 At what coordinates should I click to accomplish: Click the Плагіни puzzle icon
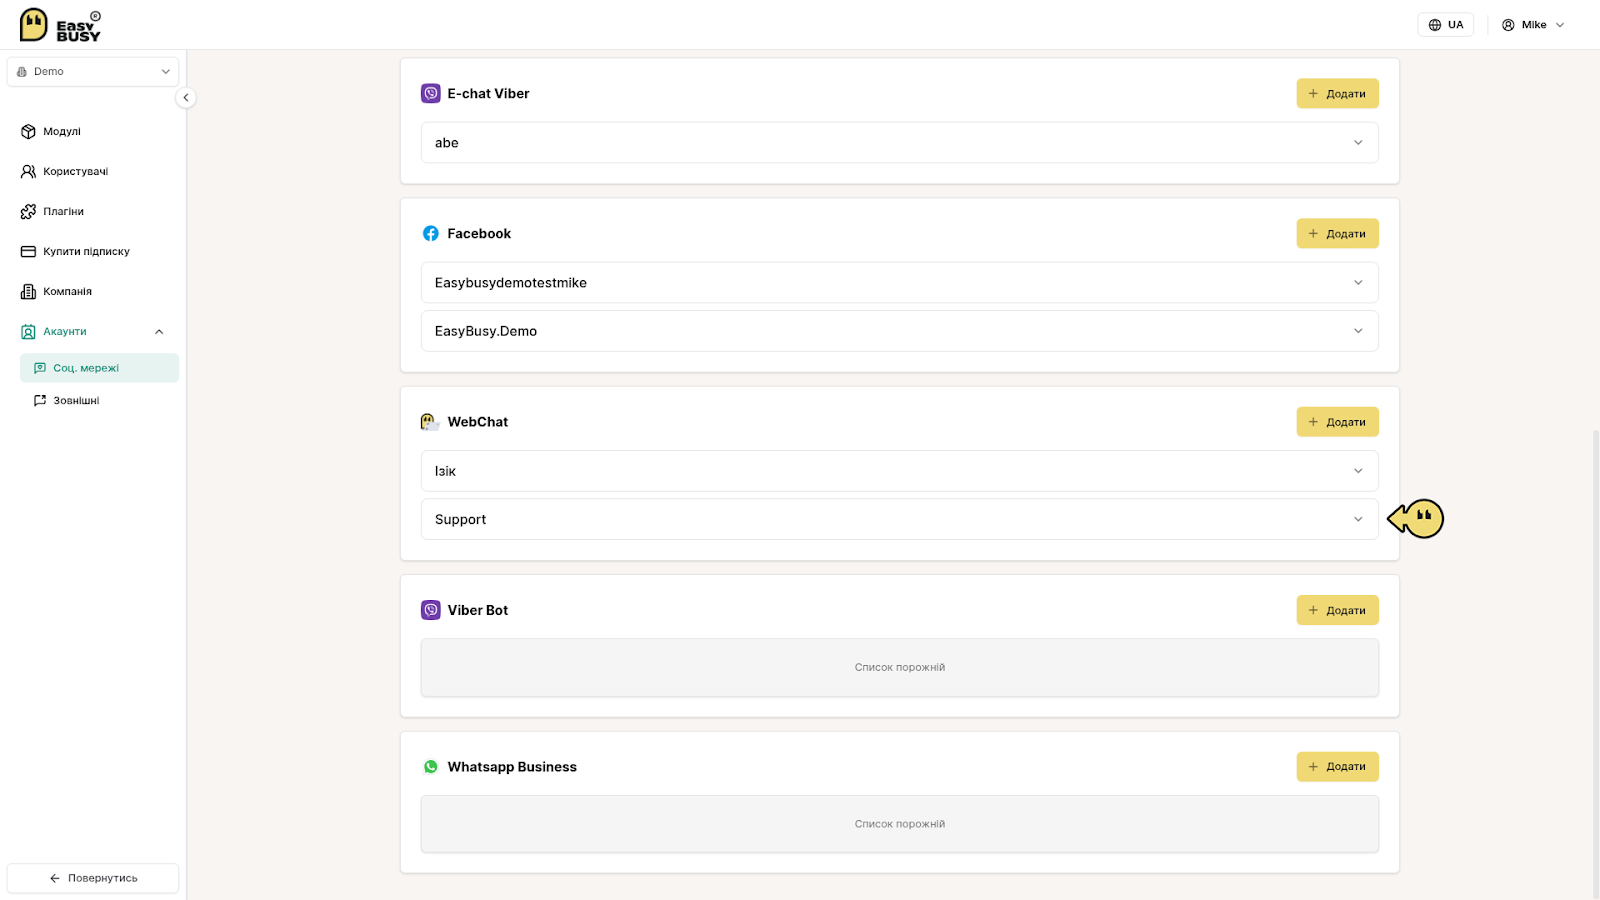(x=28, y=212)
